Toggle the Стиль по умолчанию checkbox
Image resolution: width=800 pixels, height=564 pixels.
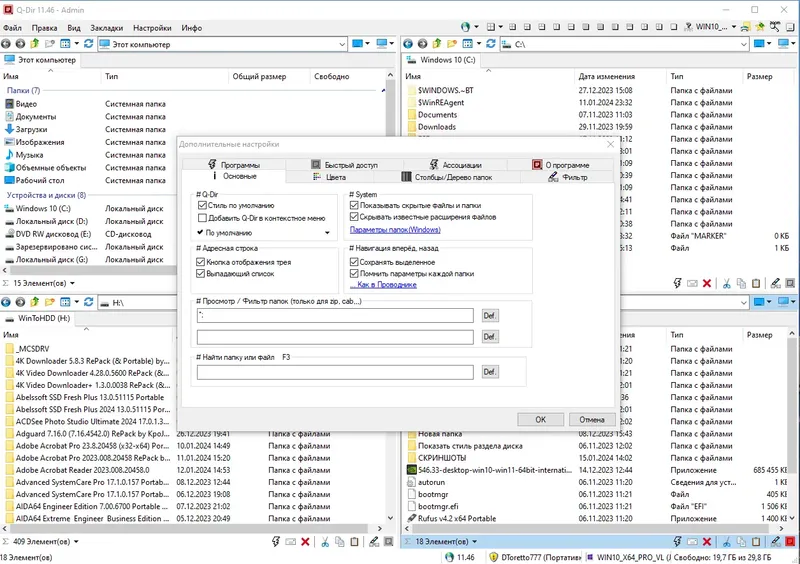(x=202, y=205)
